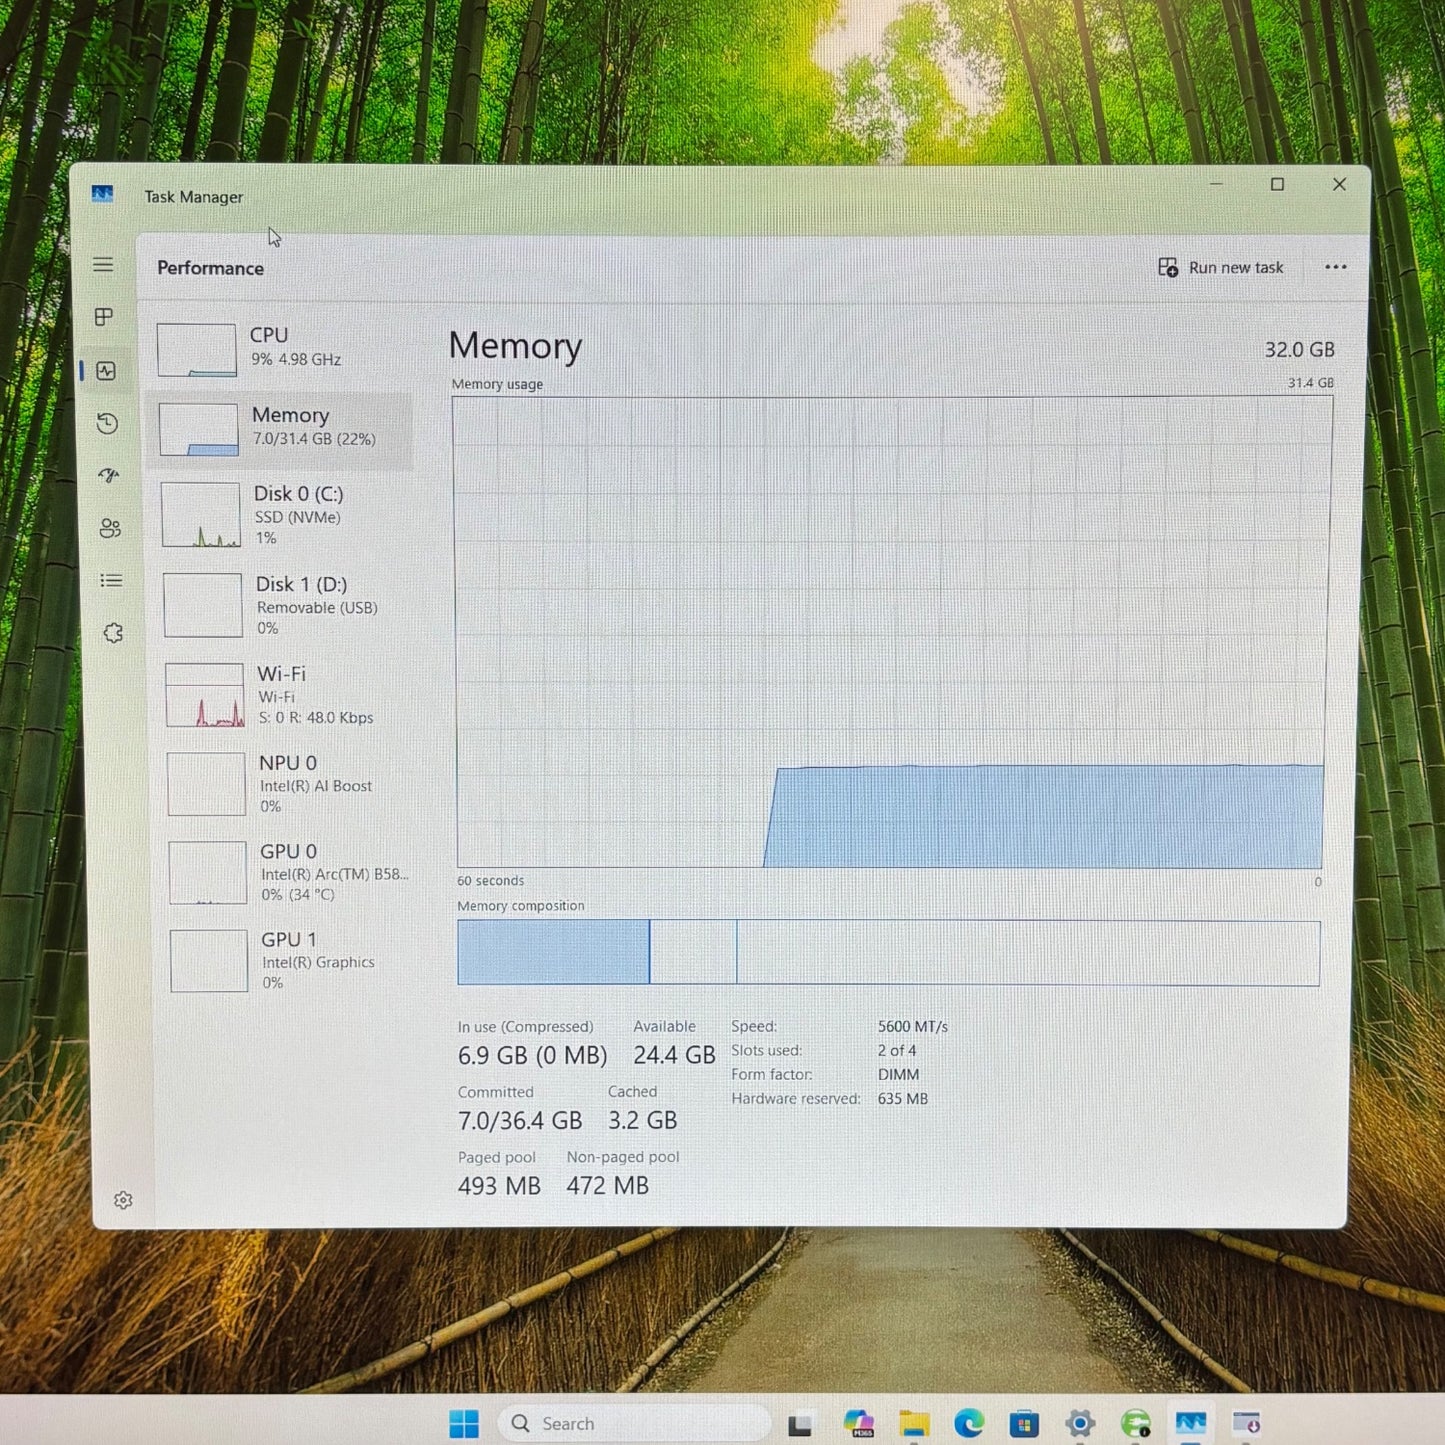Image resolution: width=1445 pixels, height=1445 pixels.
Task: Click the green plug icon on taskbar
Action: 1136,1423
